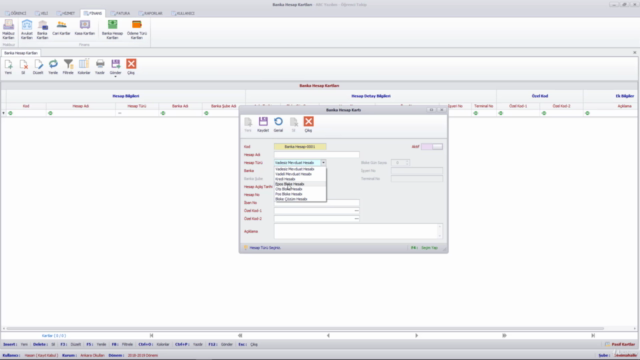This screenshot has width=640, height=360.
Task: Sort by the Banka Şube Adı column header
Action: click(x=224, y=106)
